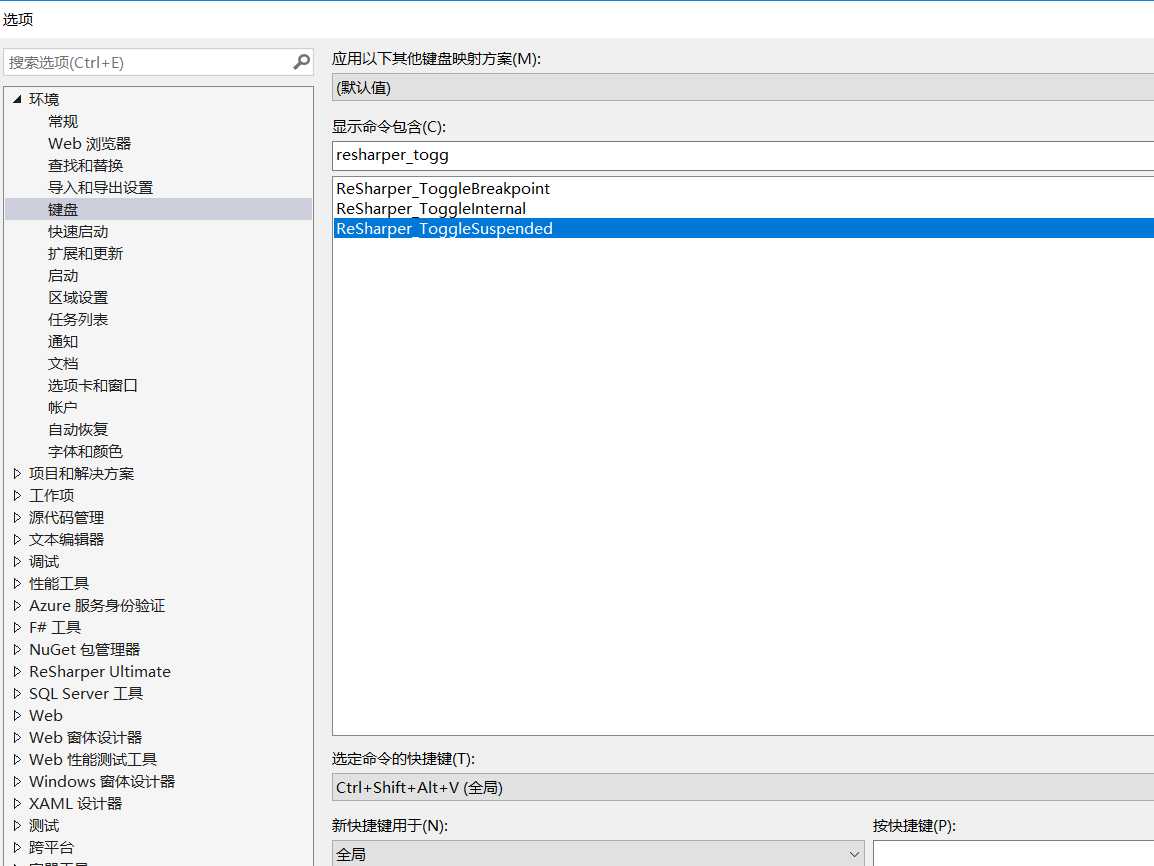1154x866 pixels.
Task: Select 自动恢复 in the tree
Action: tap(78, 430)
